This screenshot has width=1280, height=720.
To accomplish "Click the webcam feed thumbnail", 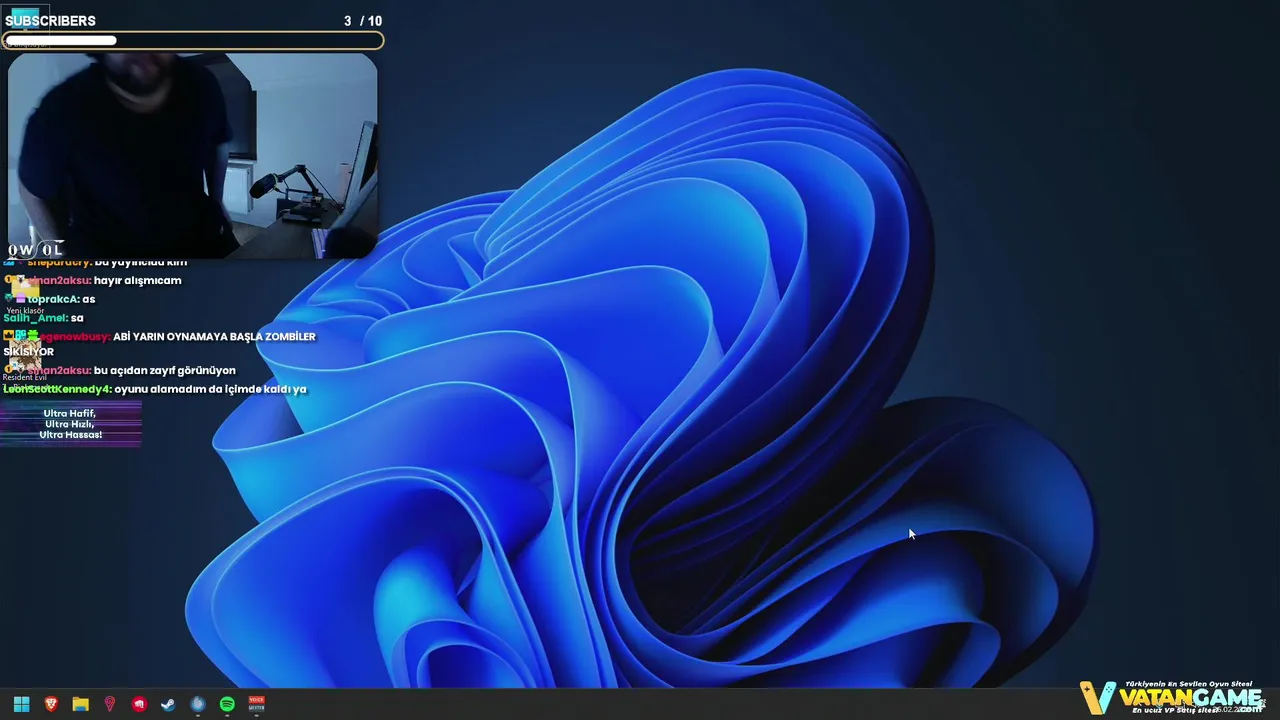I will 192,156.
